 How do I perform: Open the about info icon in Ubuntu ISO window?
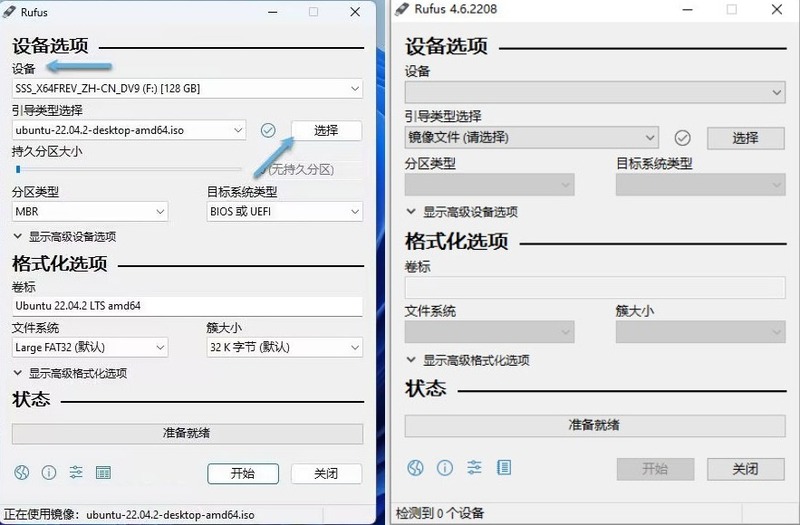[48, 472]
